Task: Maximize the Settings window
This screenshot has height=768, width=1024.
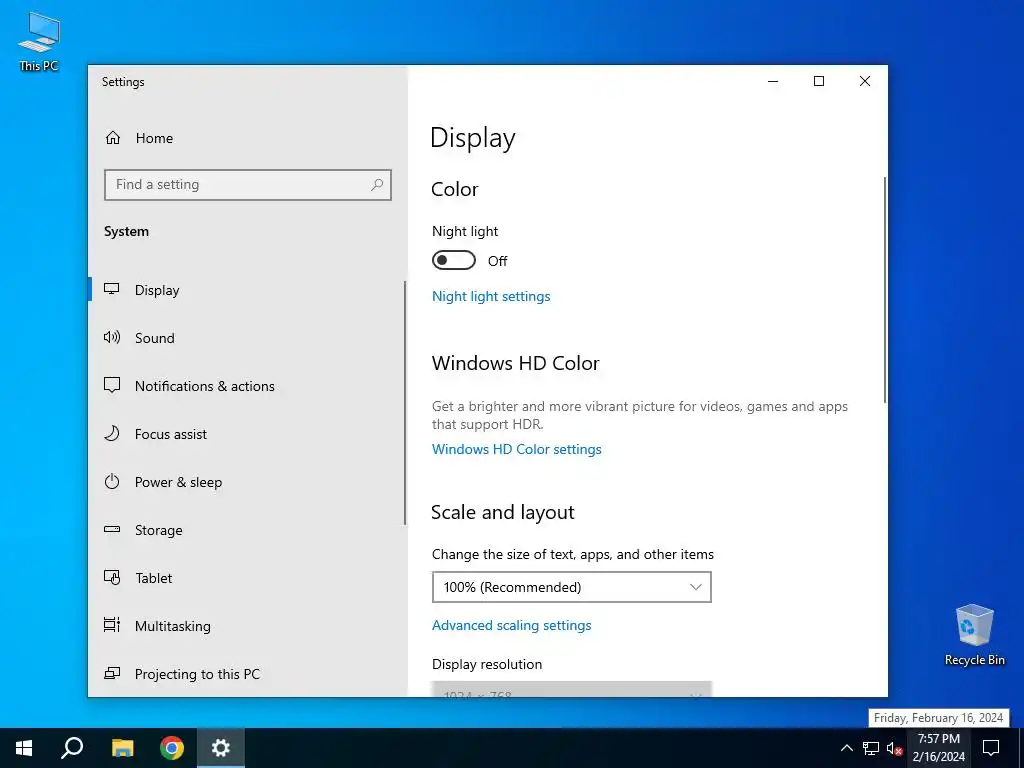Action: tap(819, 81)
